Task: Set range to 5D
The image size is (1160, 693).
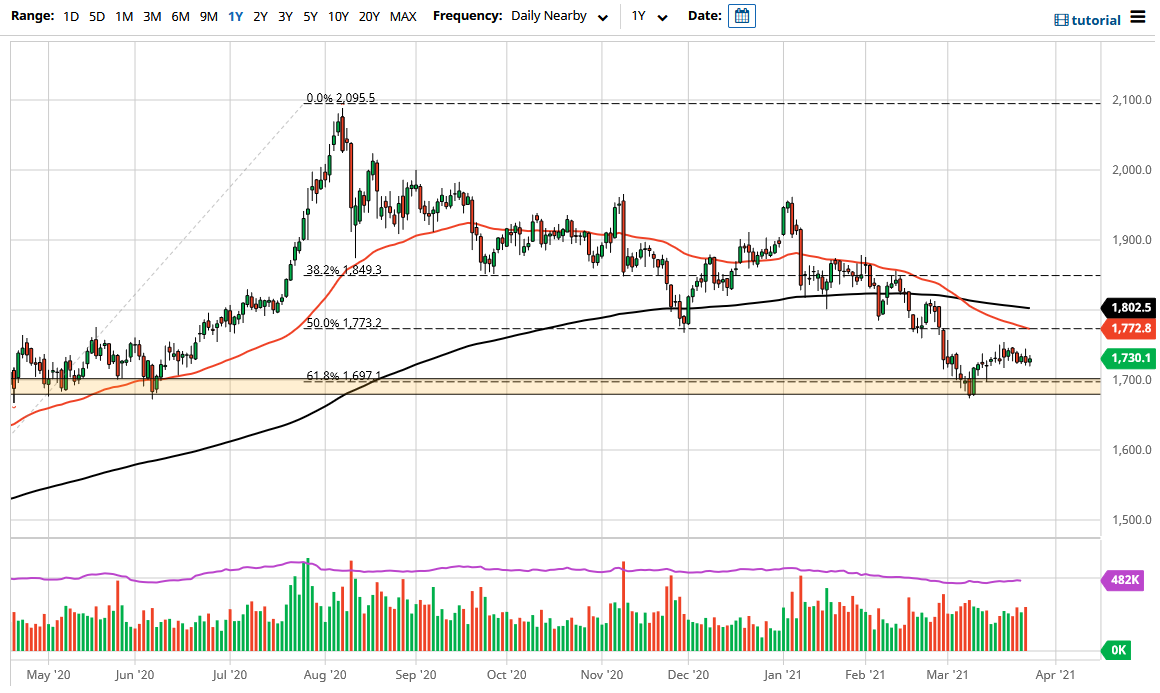Action: [97, 16]
